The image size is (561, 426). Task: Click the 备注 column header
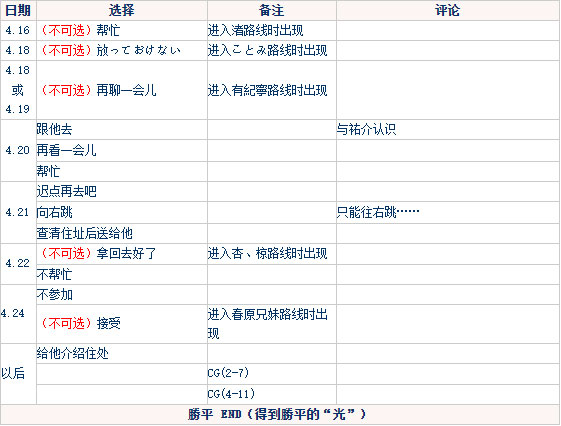pos(272,10)
